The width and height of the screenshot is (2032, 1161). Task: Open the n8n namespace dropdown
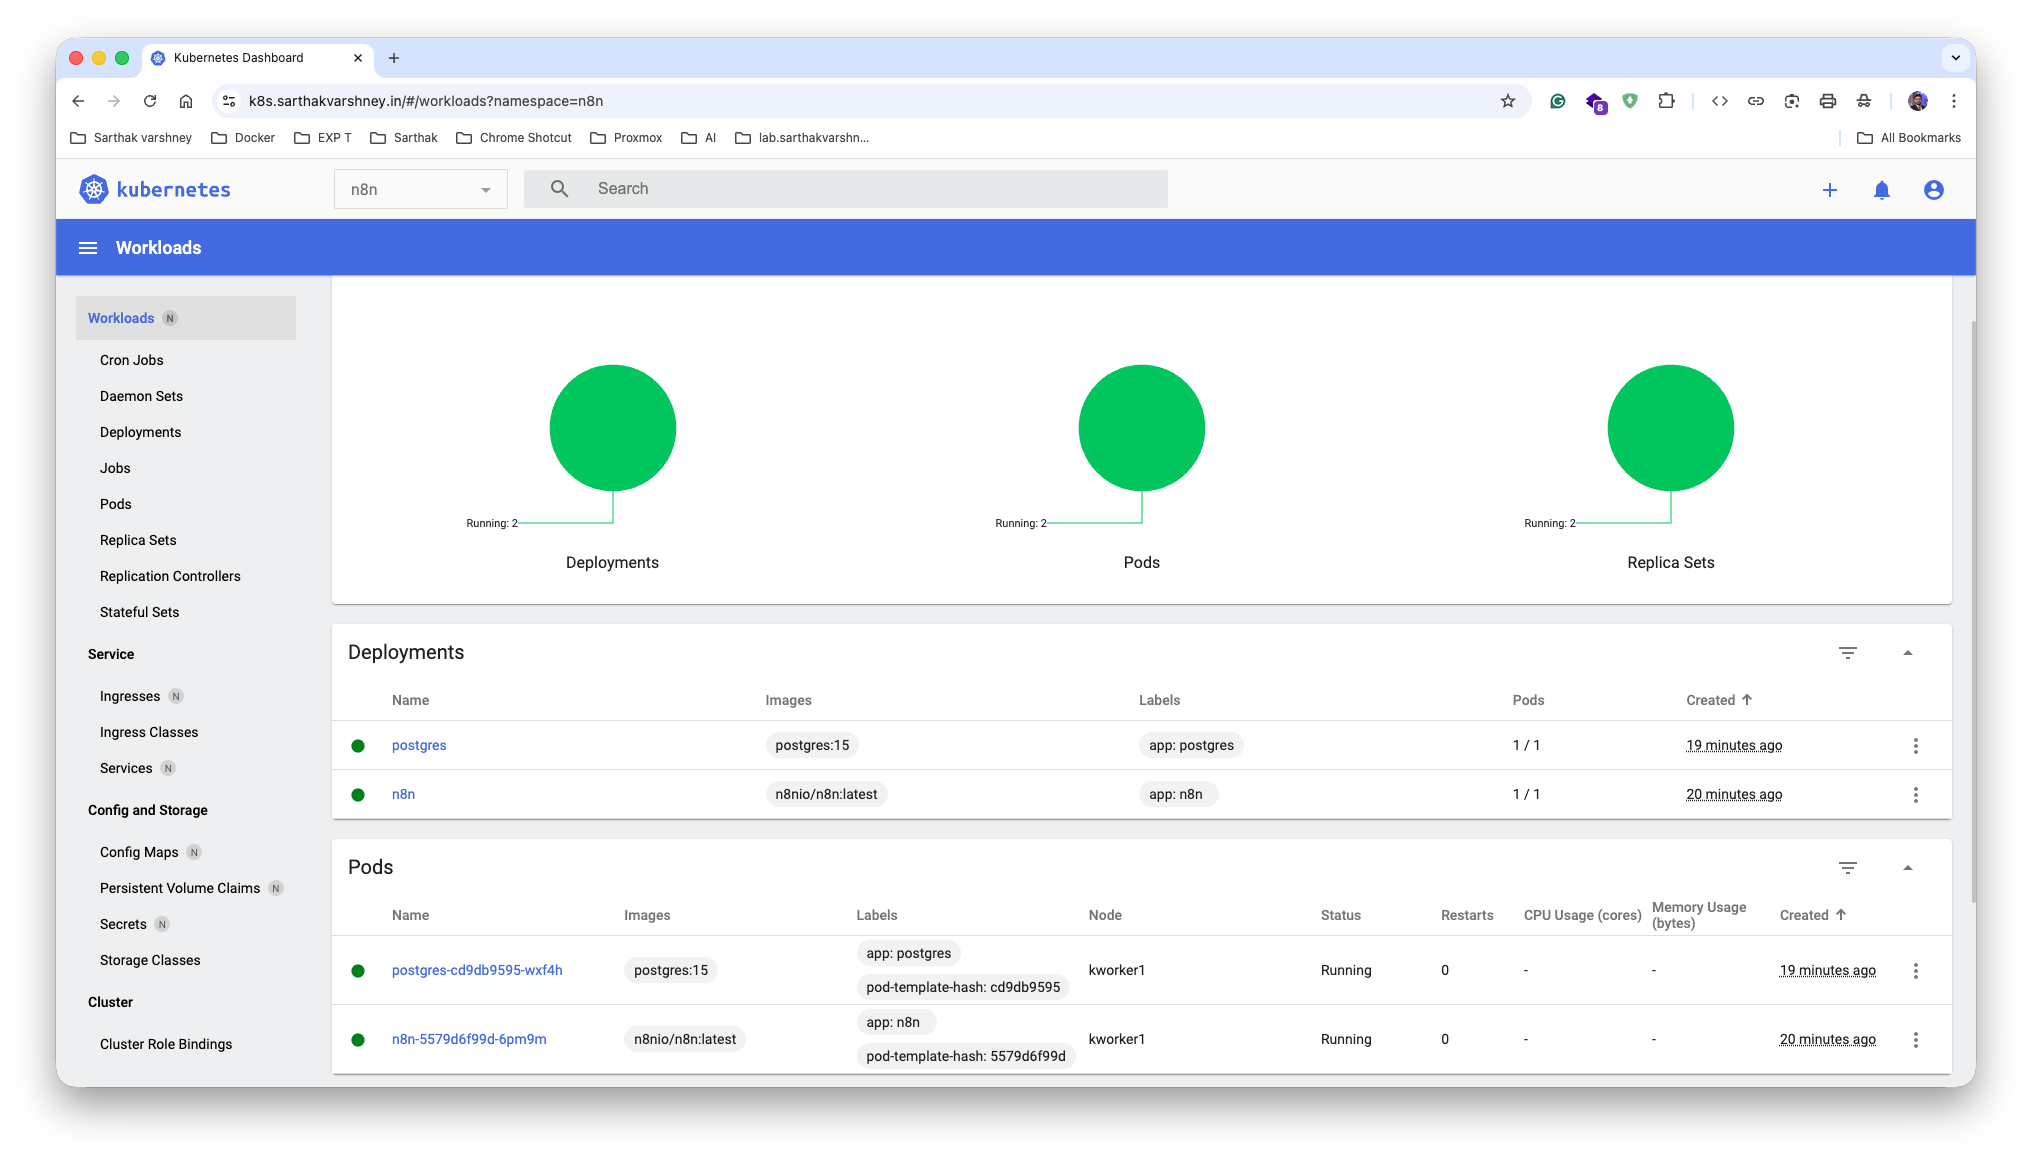tap(420, 190)
